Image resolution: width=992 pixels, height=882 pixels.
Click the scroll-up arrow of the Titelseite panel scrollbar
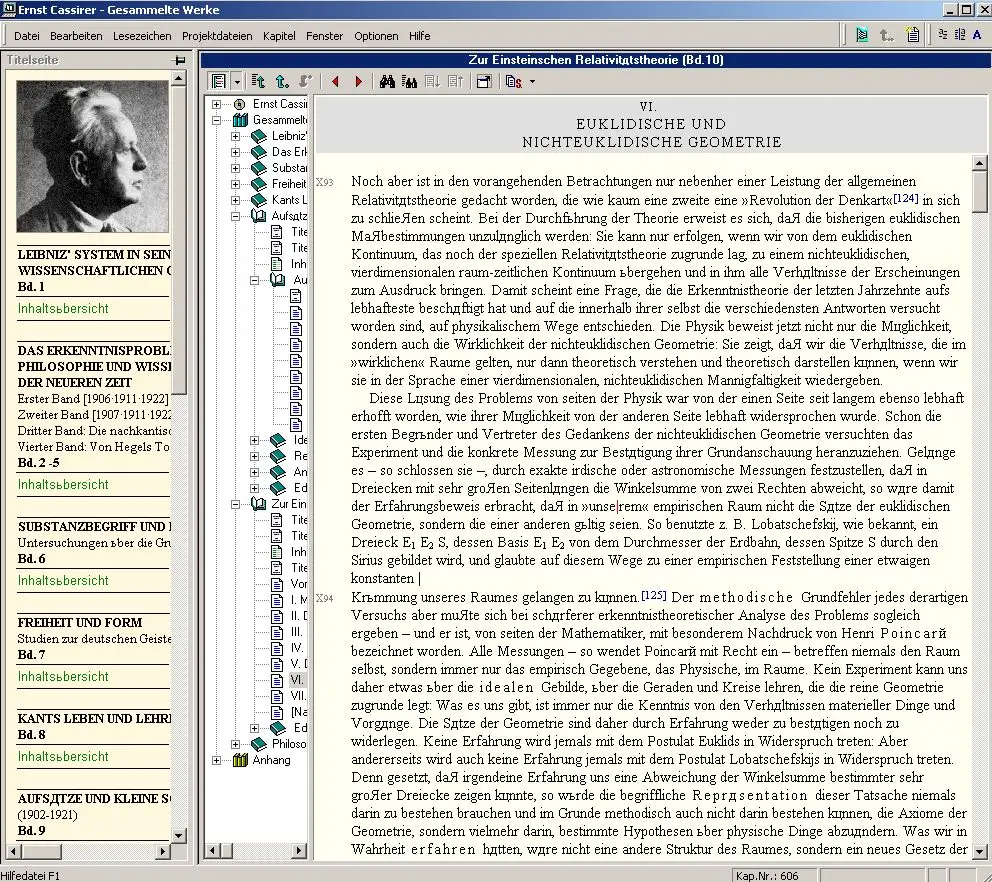178,78
